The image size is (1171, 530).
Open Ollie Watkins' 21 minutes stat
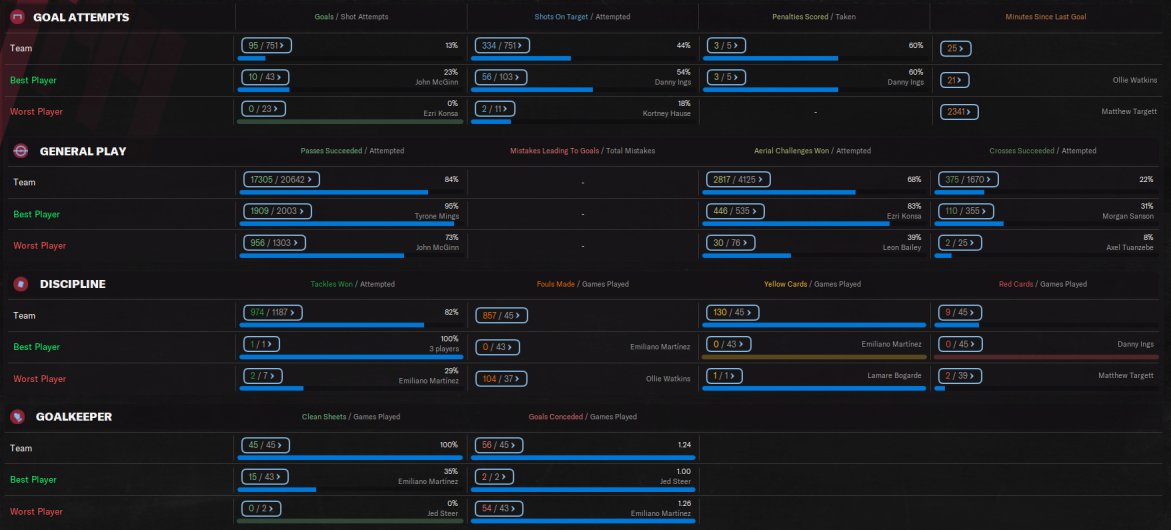click(955, 80)
